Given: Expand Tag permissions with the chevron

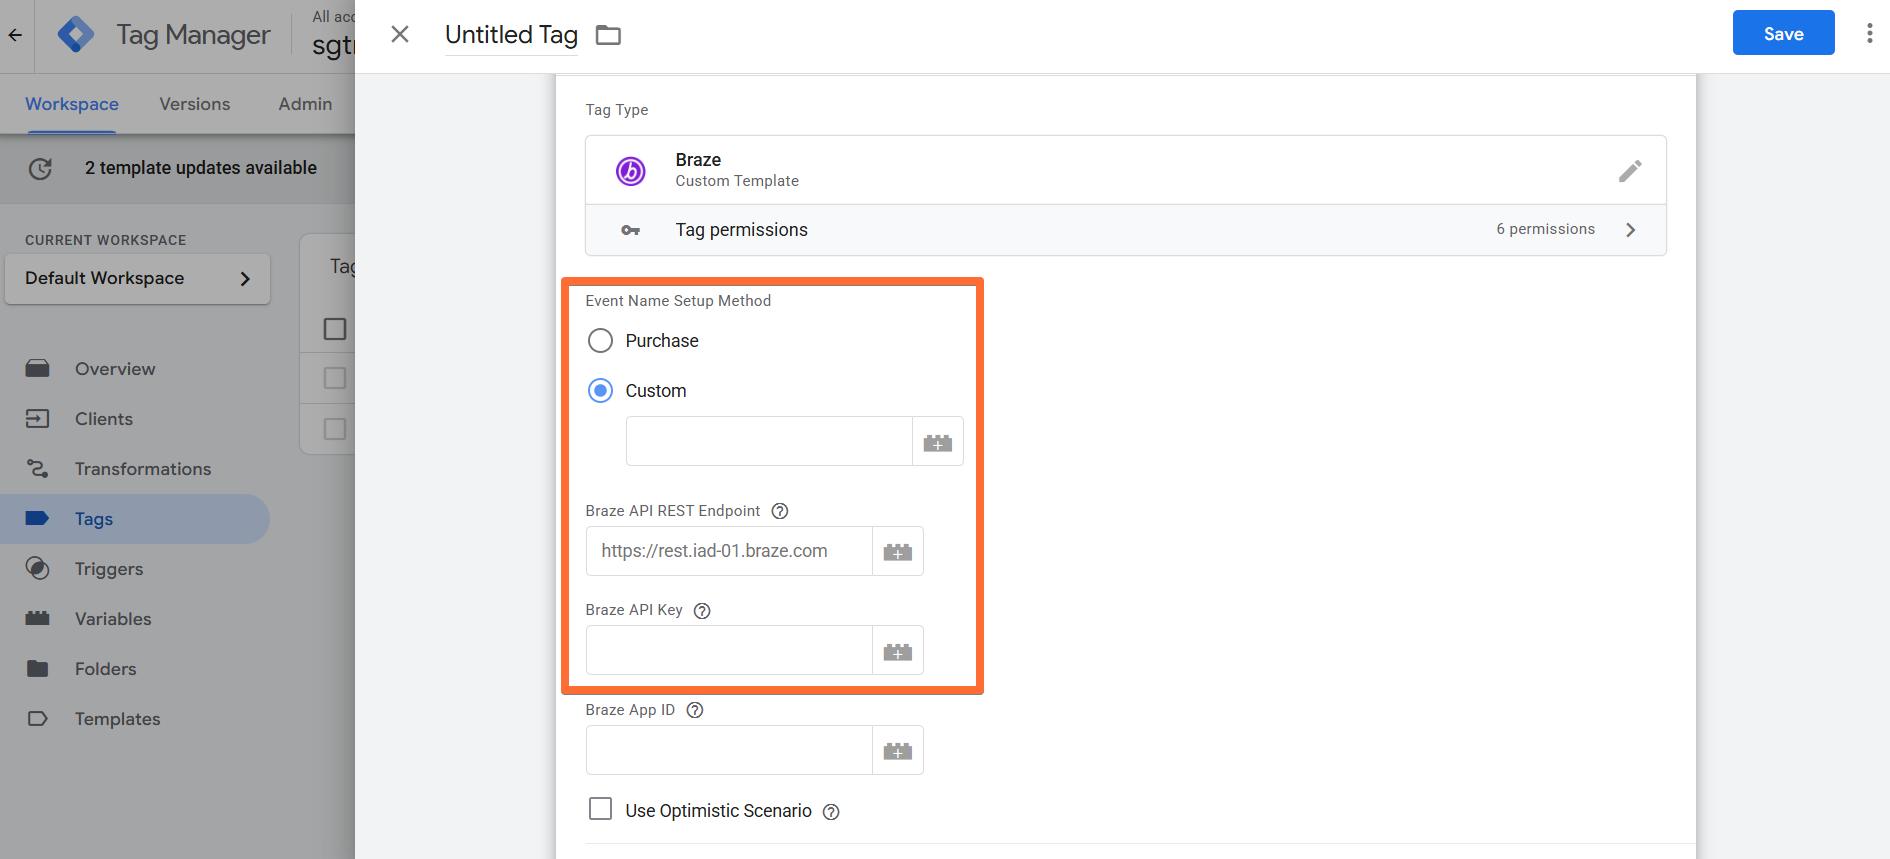Looking at the screenshot, I should point(1631,230).
